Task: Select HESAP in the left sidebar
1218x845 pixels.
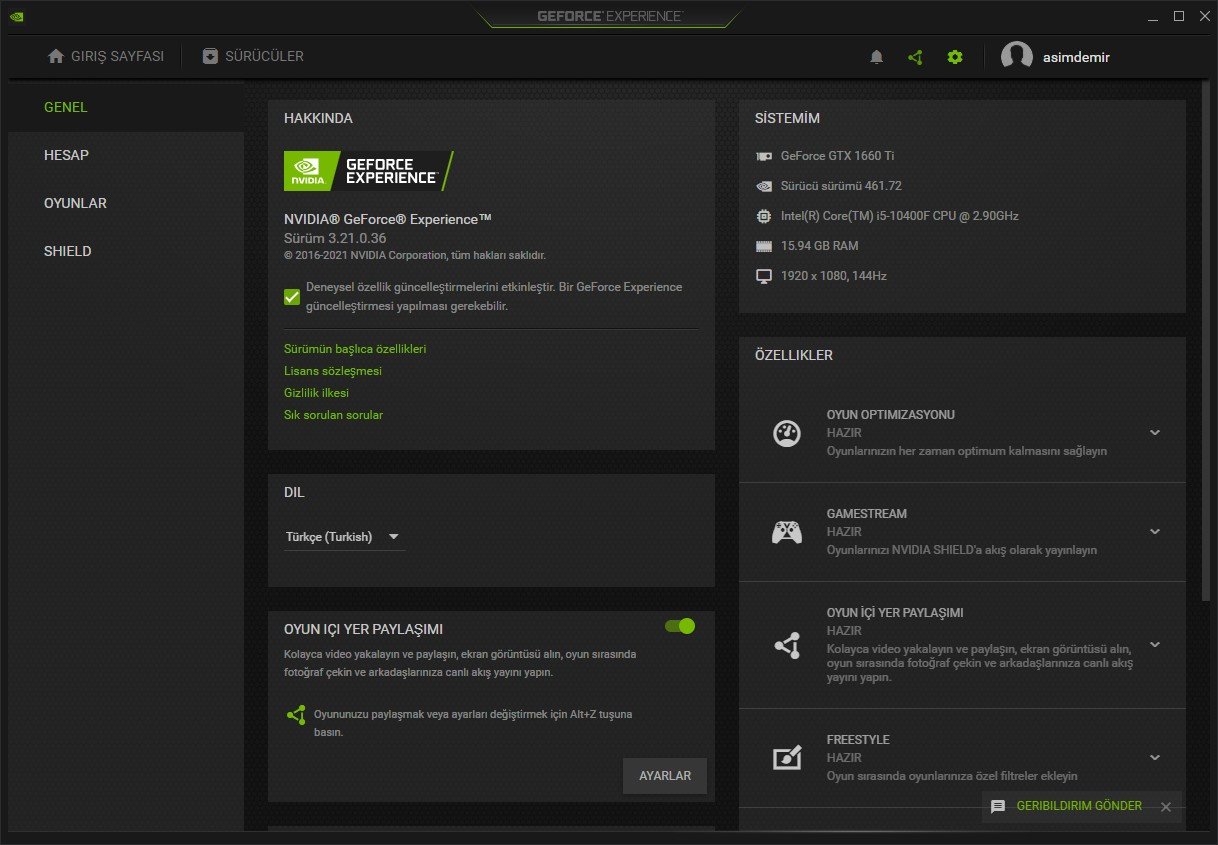Action: click(x=67, y=155)
